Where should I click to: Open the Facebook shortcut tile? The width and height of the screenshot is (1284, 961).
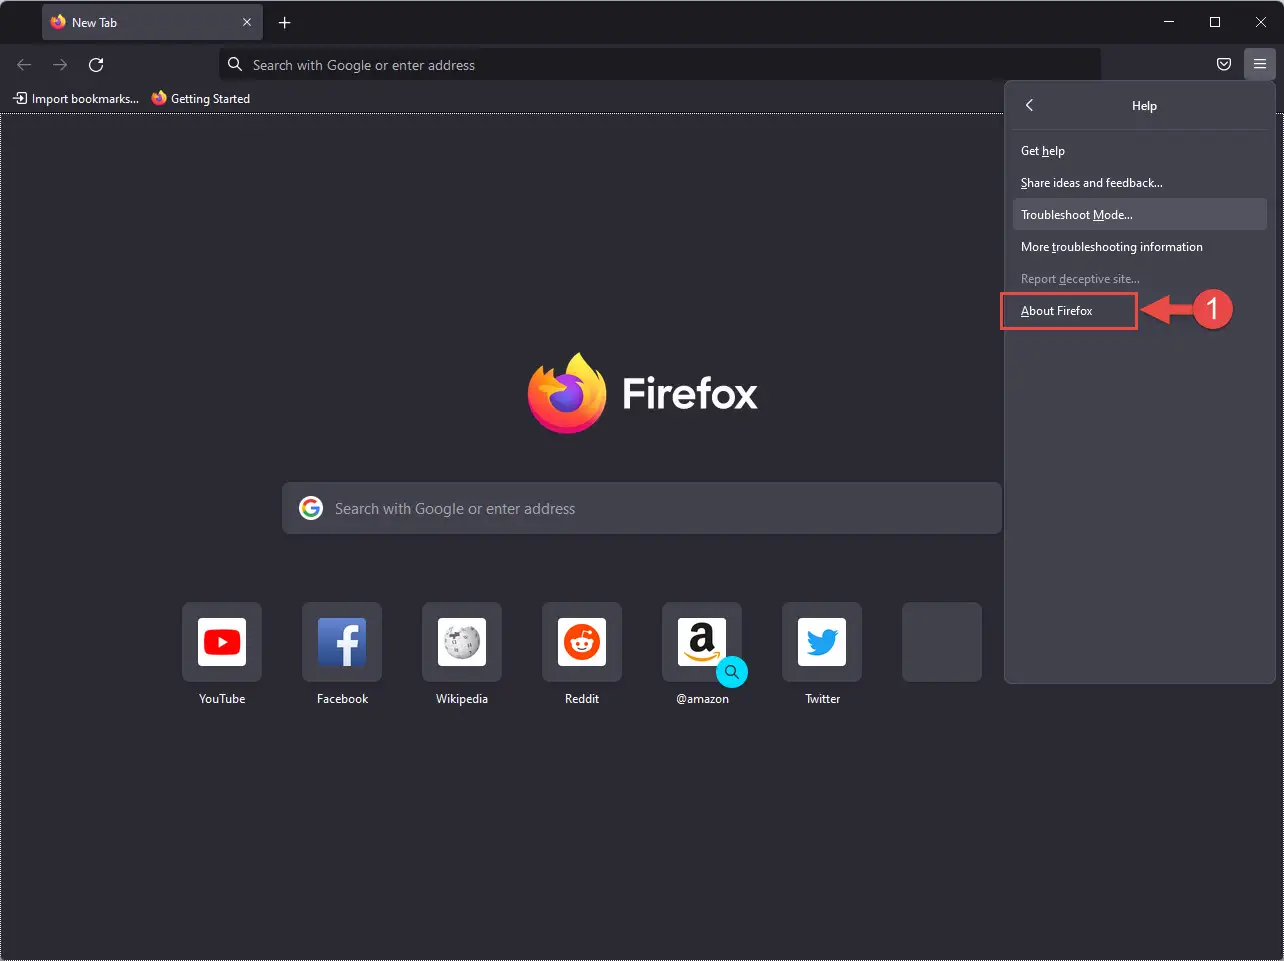point(342,642)
